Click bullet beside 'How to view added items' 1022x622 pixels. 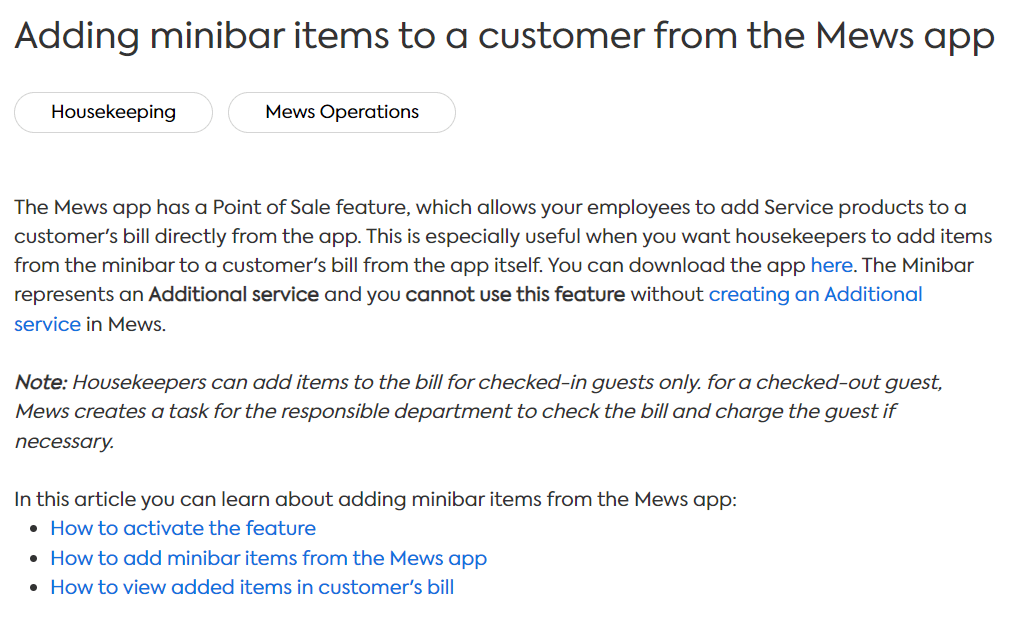(x=34, y=588)
